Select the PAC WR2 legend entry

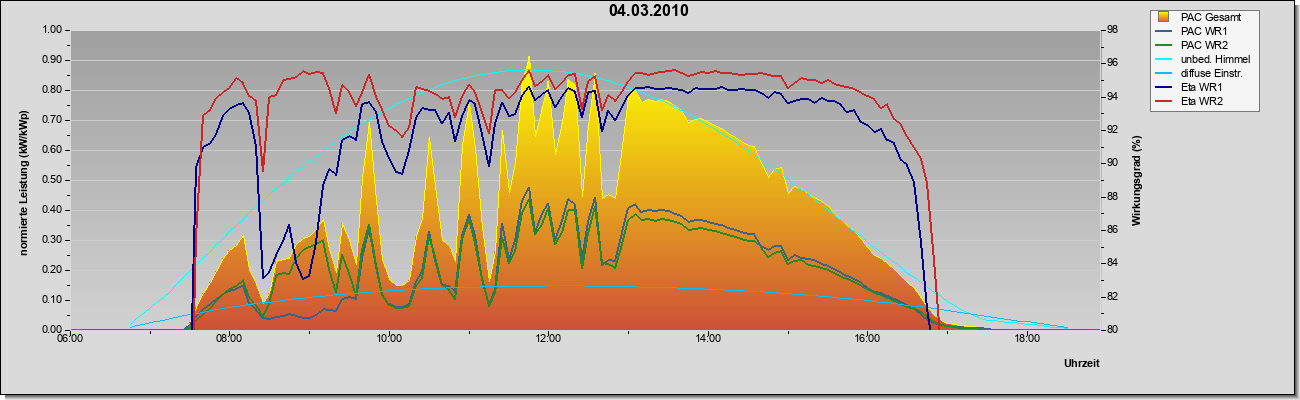pos(1191,45)
